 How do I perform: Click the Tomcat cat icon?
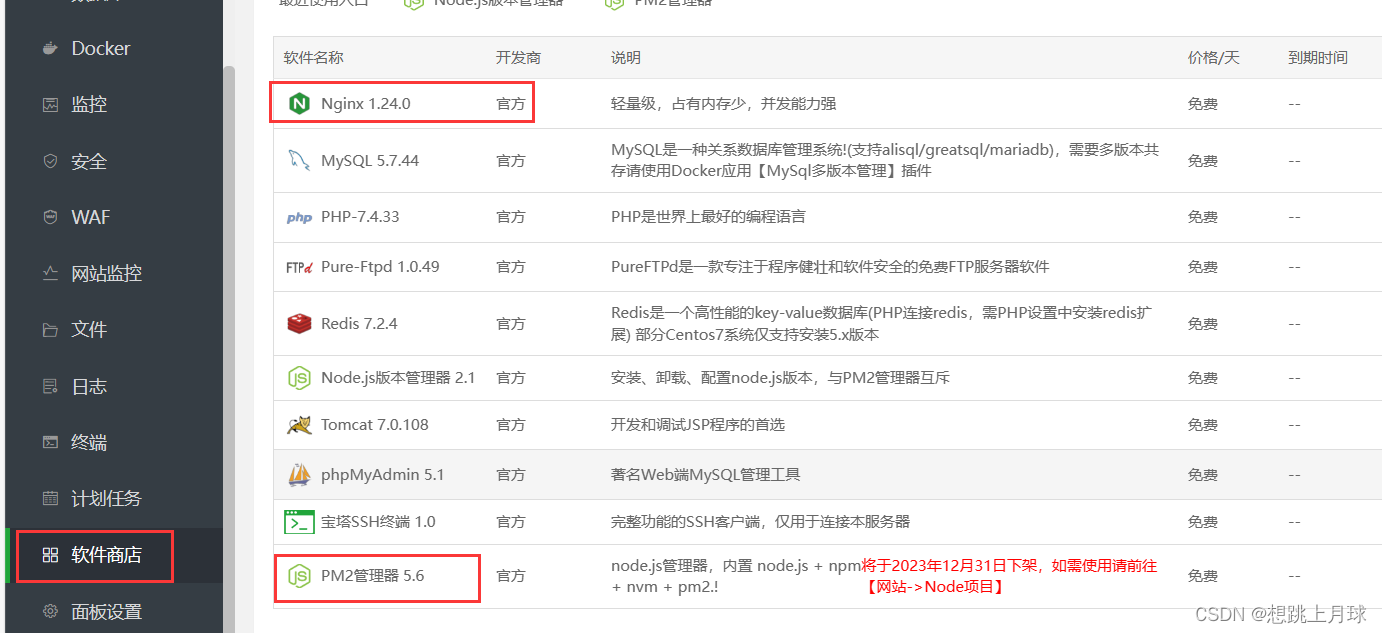(x=300, y=424)
